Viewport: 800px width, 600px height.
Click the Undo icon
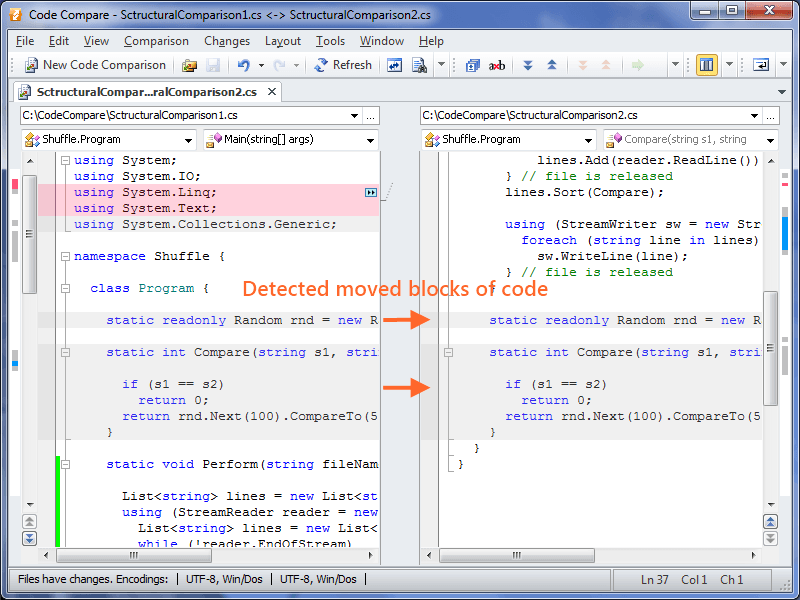(x=244, y=65)
